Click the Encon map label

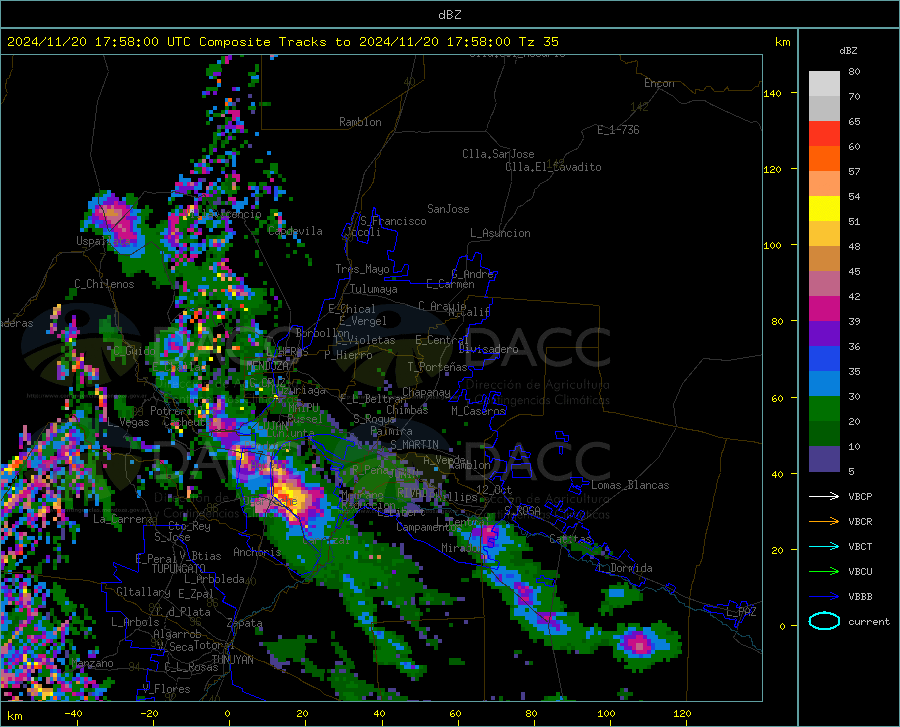pos(659,83)
